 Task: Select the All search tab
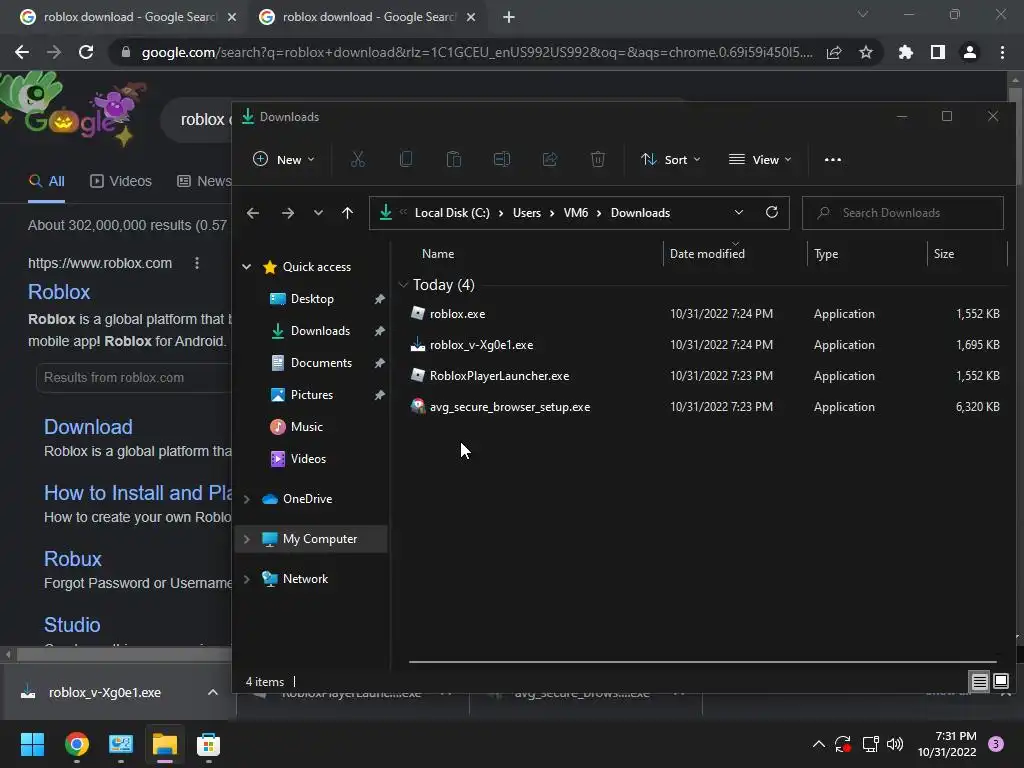click(46, 182)
